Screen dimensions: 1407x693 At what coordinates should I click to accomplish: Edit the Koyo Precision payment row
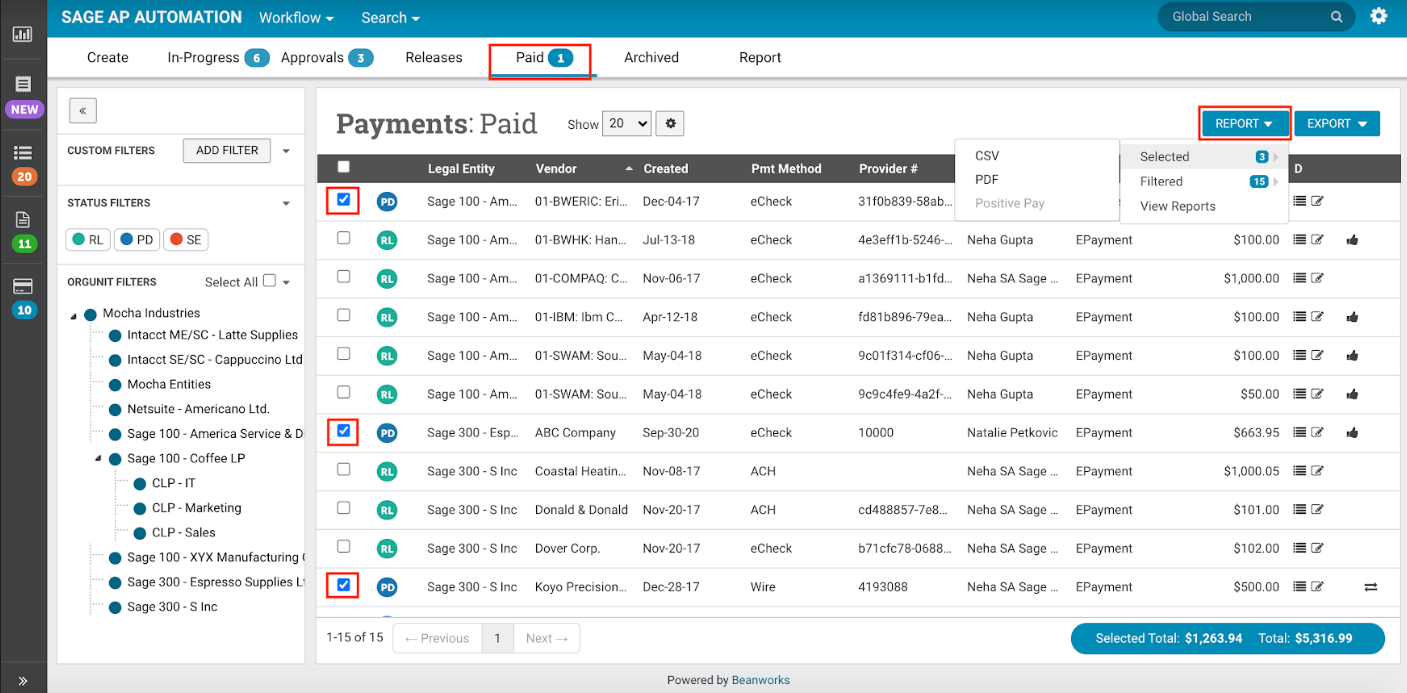(1318, 587)
